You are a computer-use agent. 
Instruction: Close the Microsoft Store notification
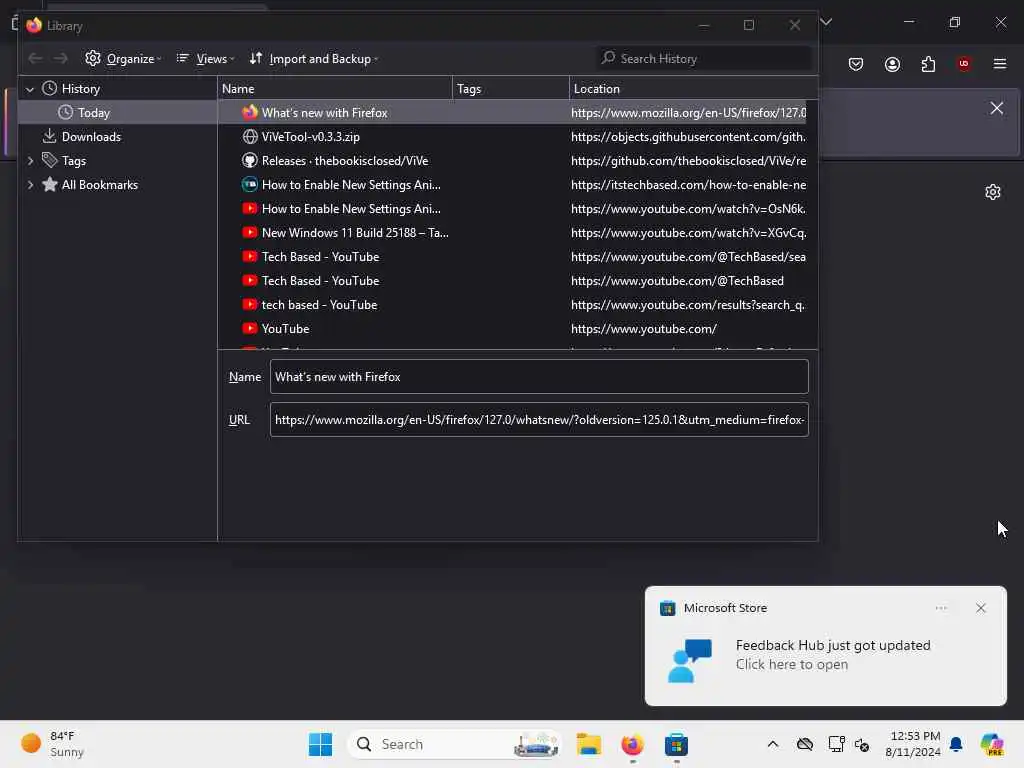click(x=981, y=608)
